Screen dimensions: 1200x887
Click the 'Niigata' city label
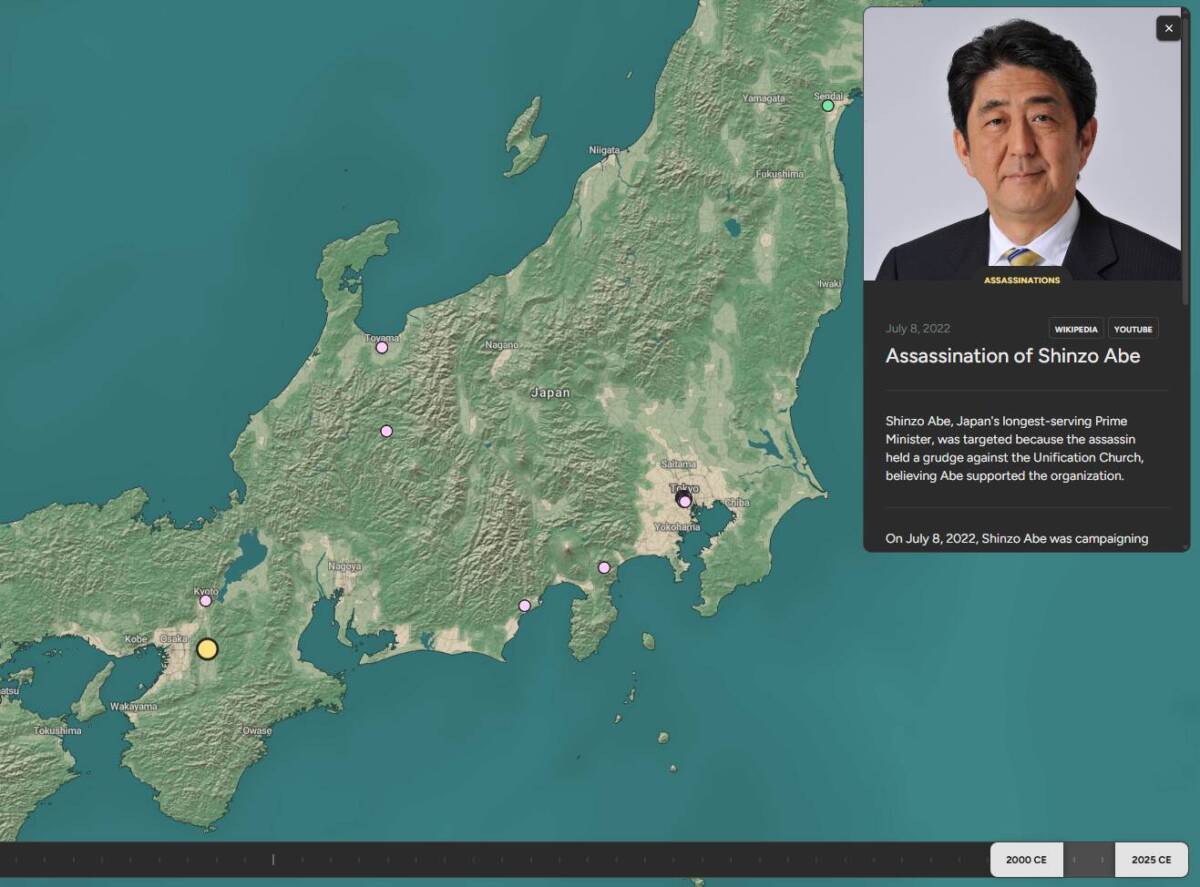(605, 150)
